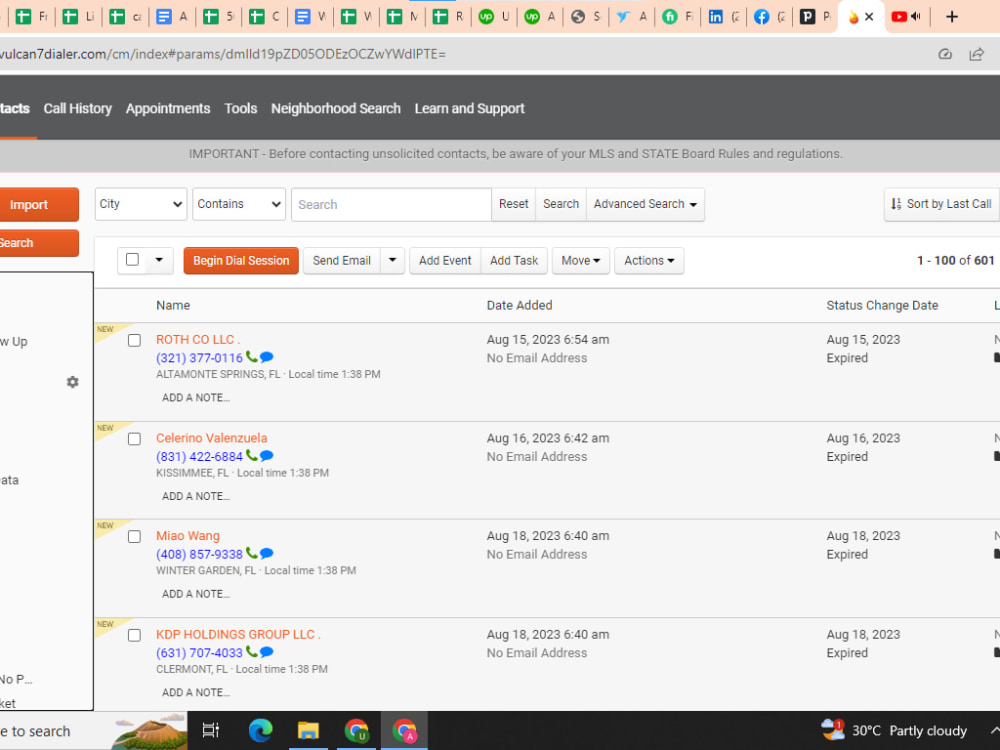Open Sort by Last Call menu
The height and width of the screenshot is (750, 1000).
pos(941,204)
